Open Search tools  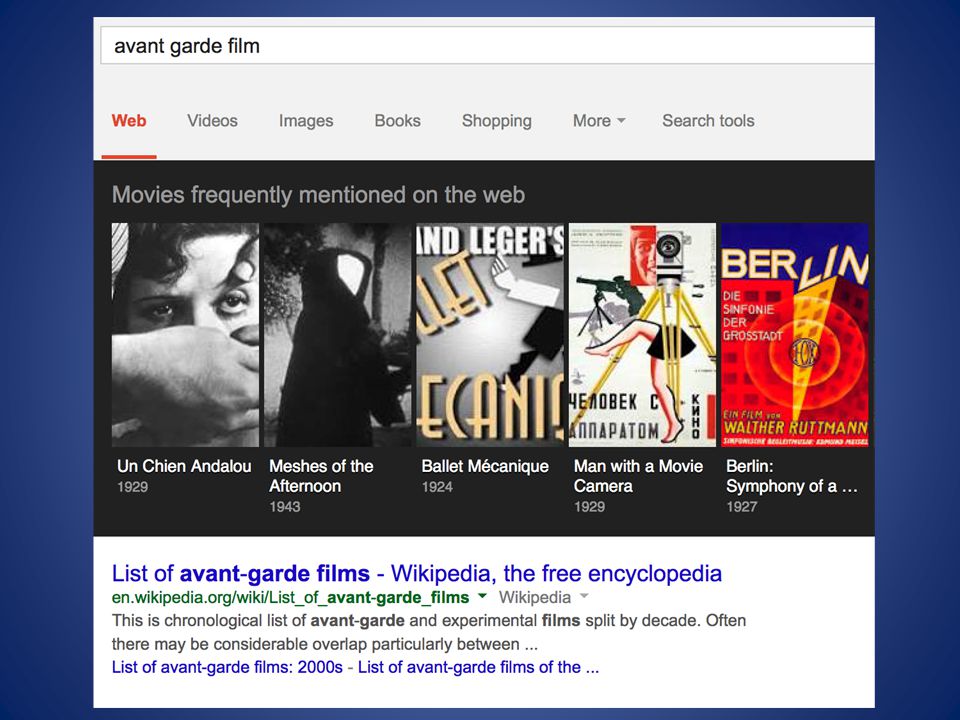pos(708,121)
